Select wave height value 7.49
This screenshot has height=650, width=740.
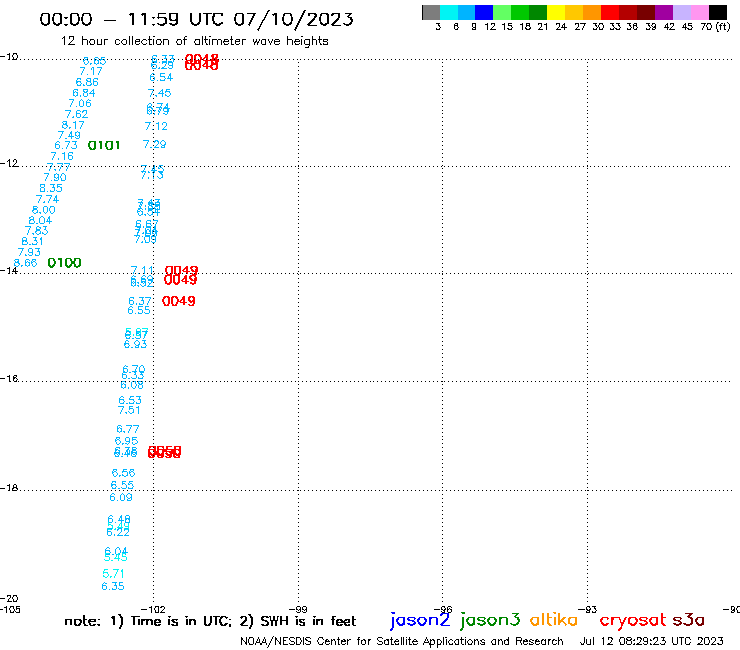coord(69,135)
